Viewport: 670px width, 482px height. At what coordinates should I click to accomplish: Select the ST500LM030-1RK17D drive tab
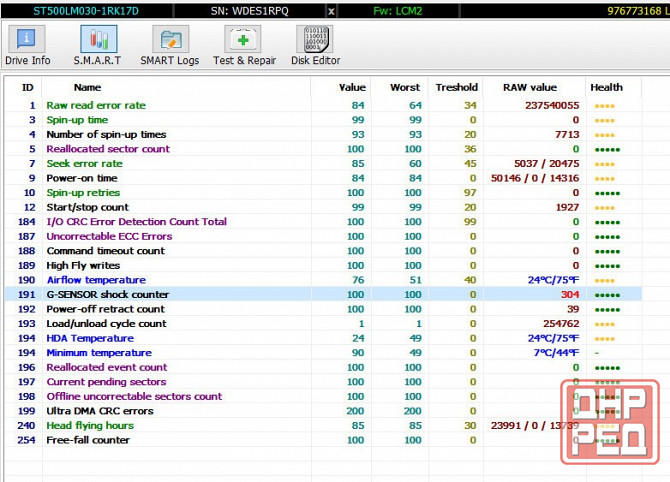(x=86, y=11)
